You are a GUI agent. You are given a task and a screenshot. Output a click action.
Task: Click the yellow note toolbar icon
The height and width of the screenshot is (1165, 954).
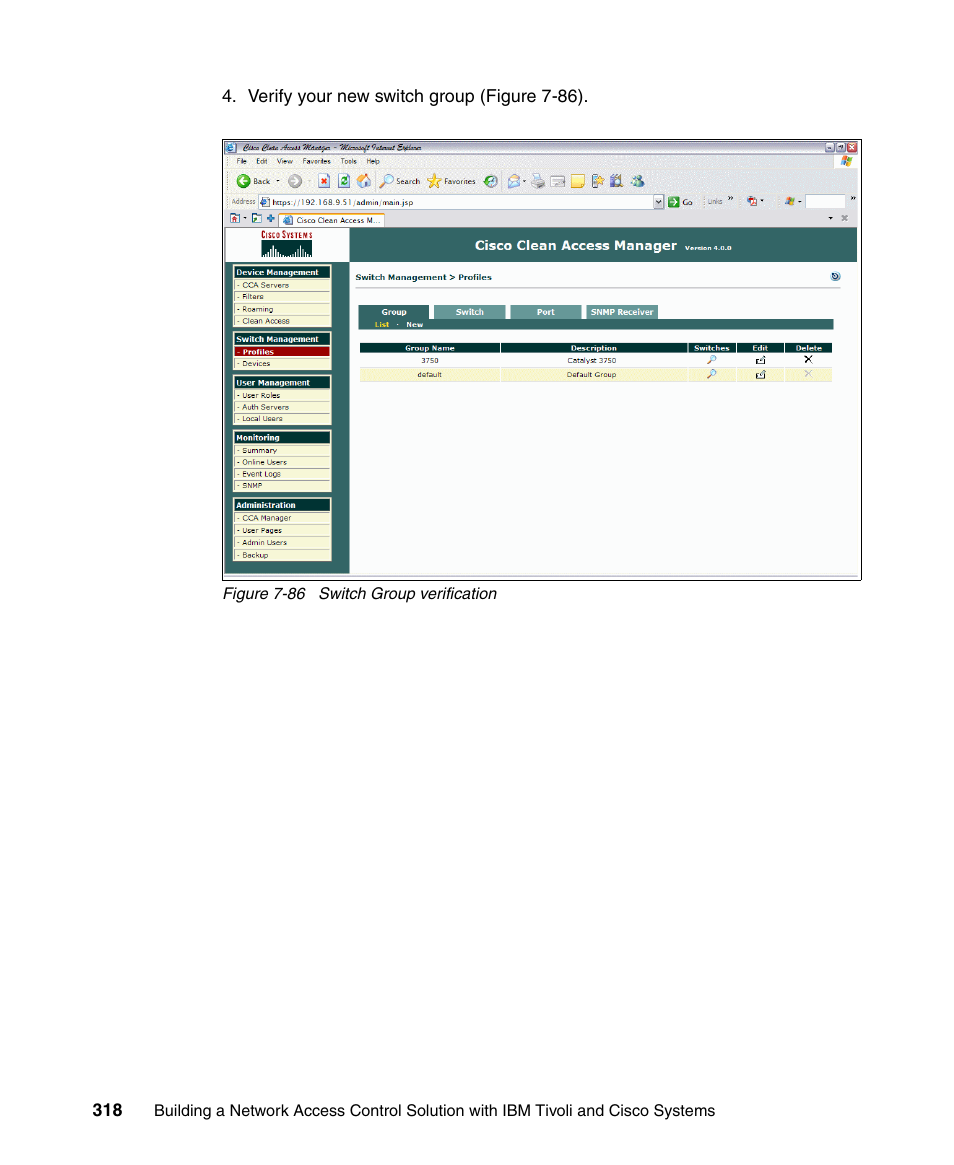tap(577, 181)
